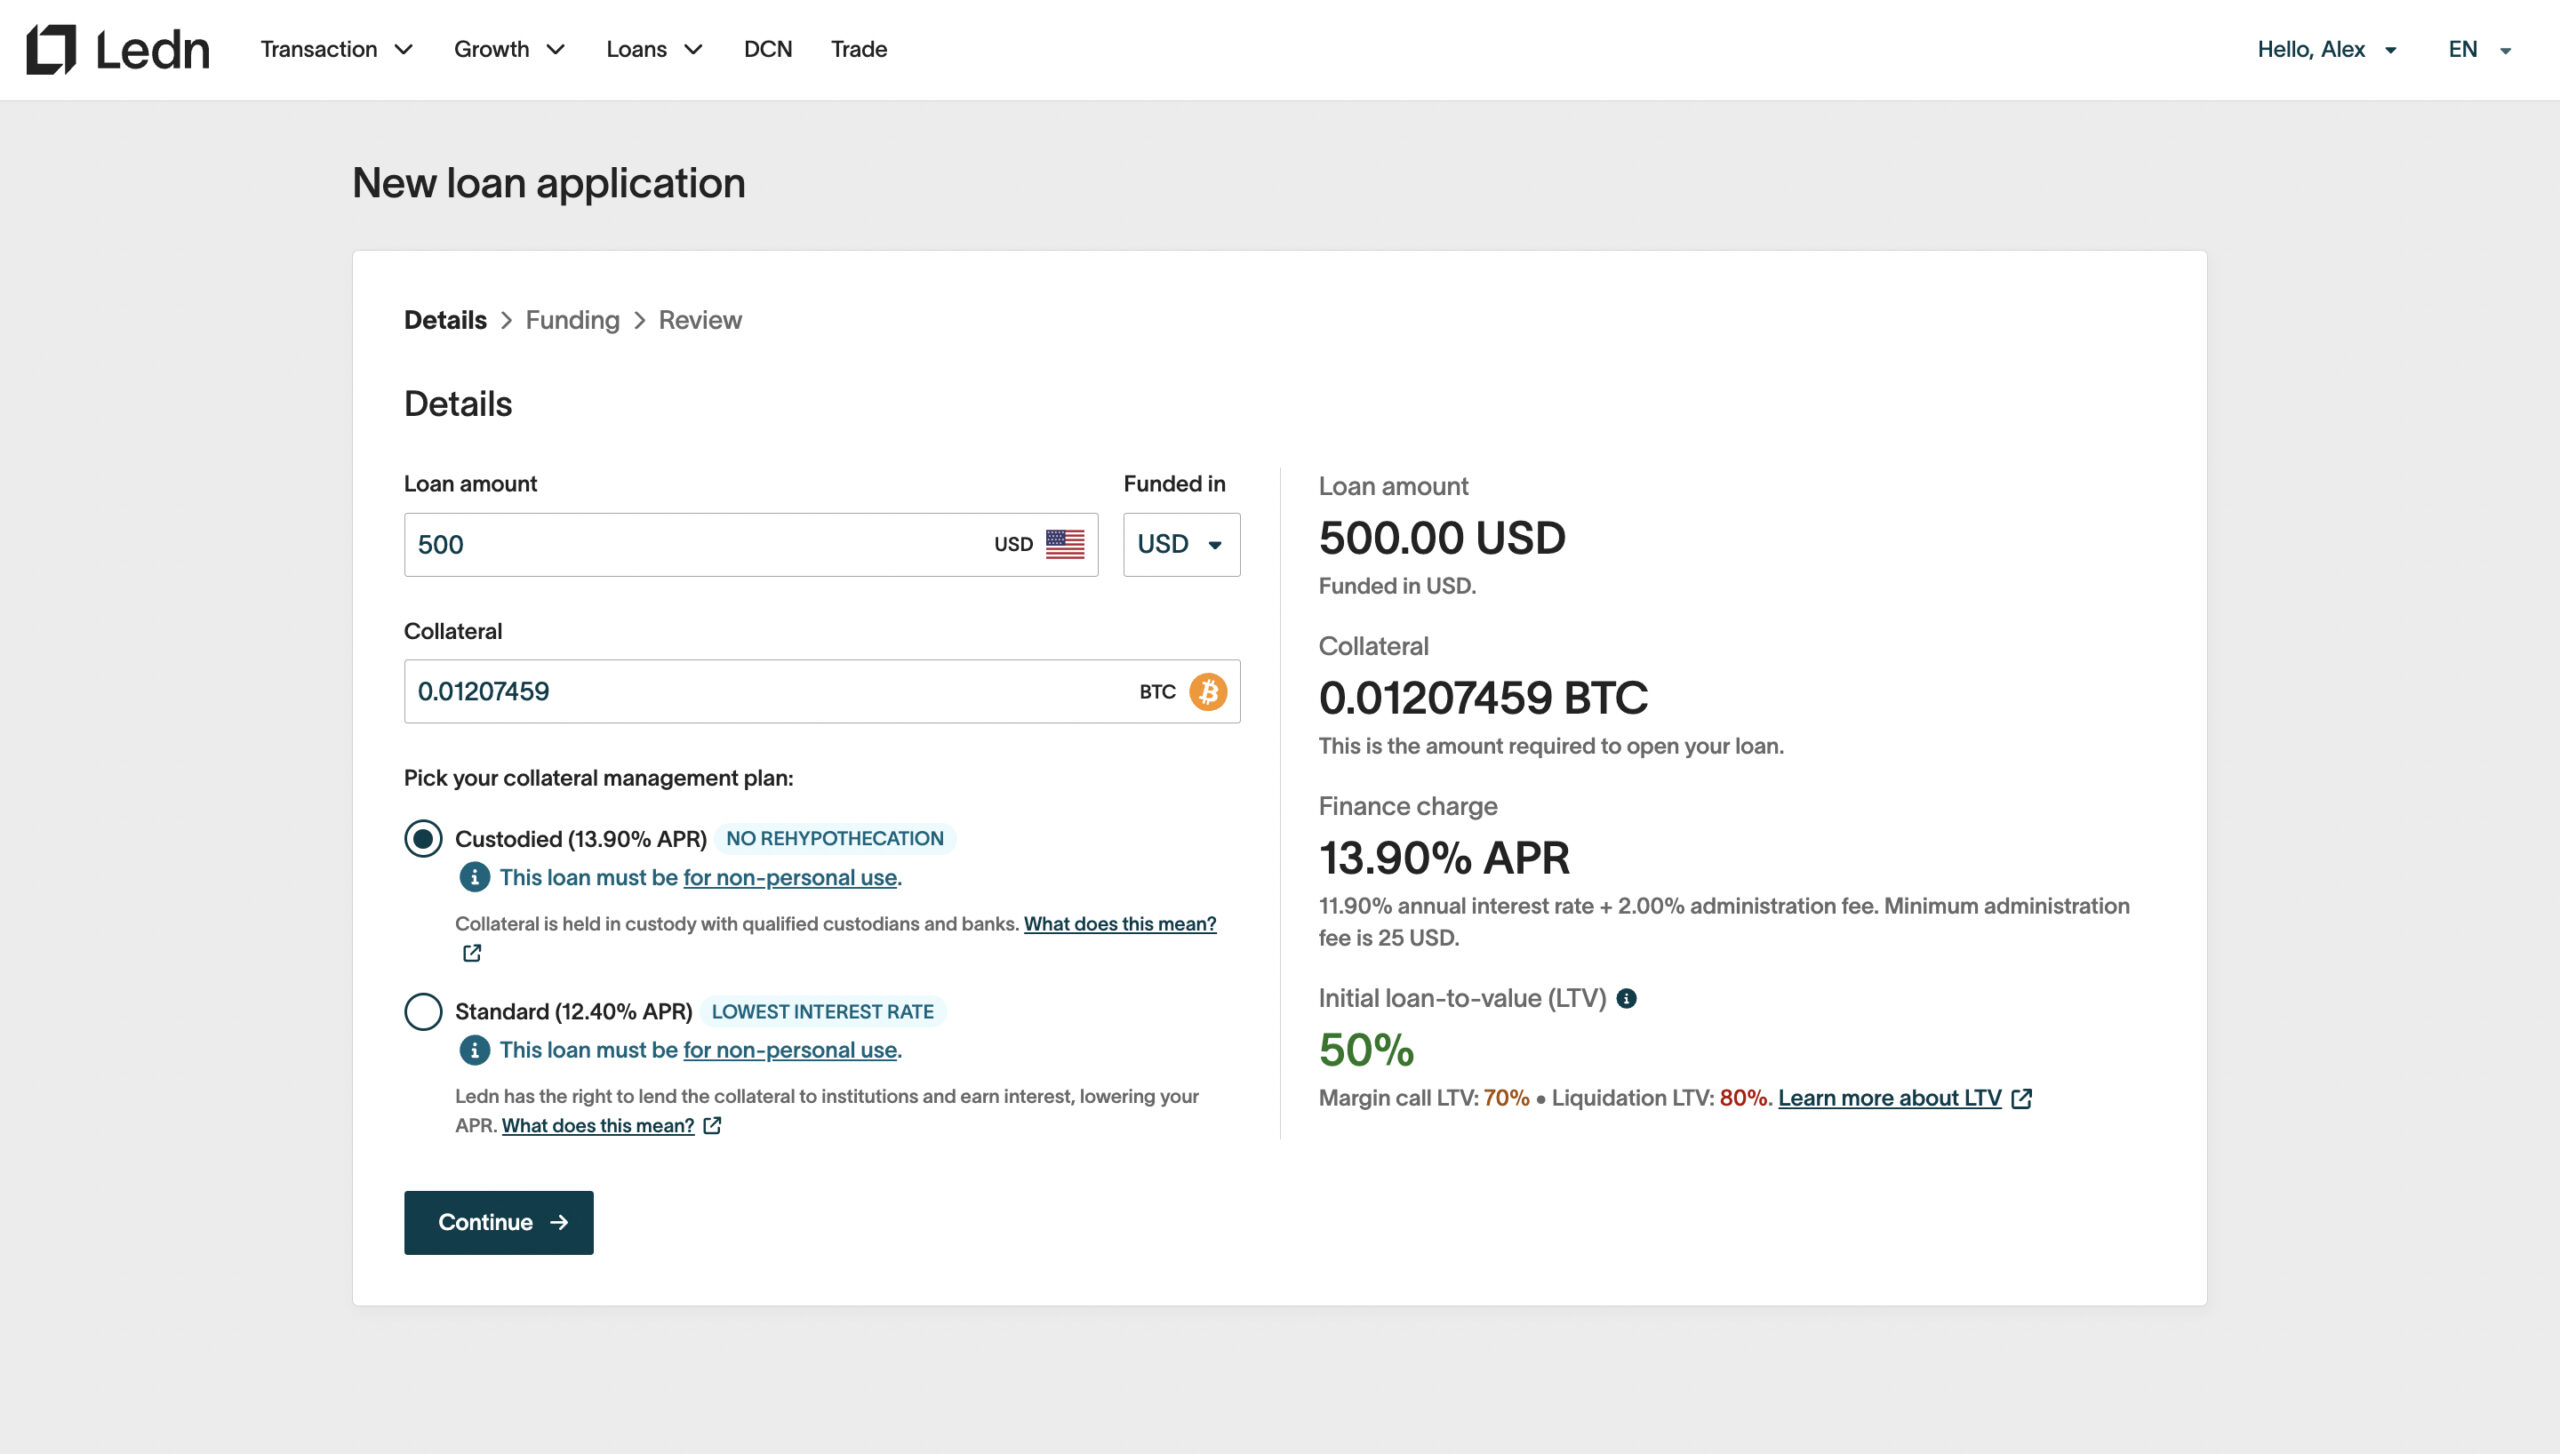Viewport: 2560px width, 1454px height.
Task: Expand the Hello, Alex account menu
Action: click(x=2326, y=49)
